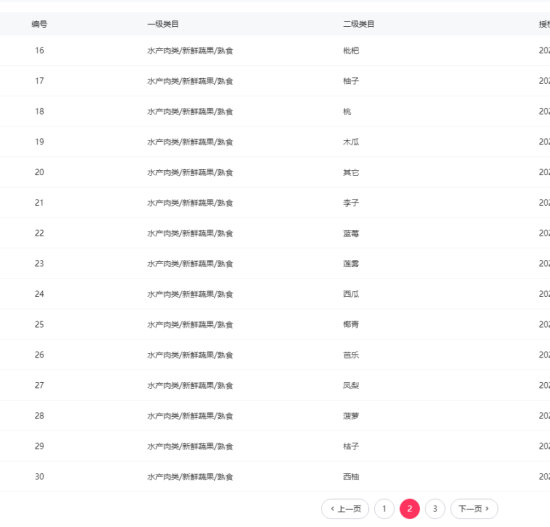Screen dimensions: 550x527
Task: Select the 柚子 category cell
Action: point(351,81)
